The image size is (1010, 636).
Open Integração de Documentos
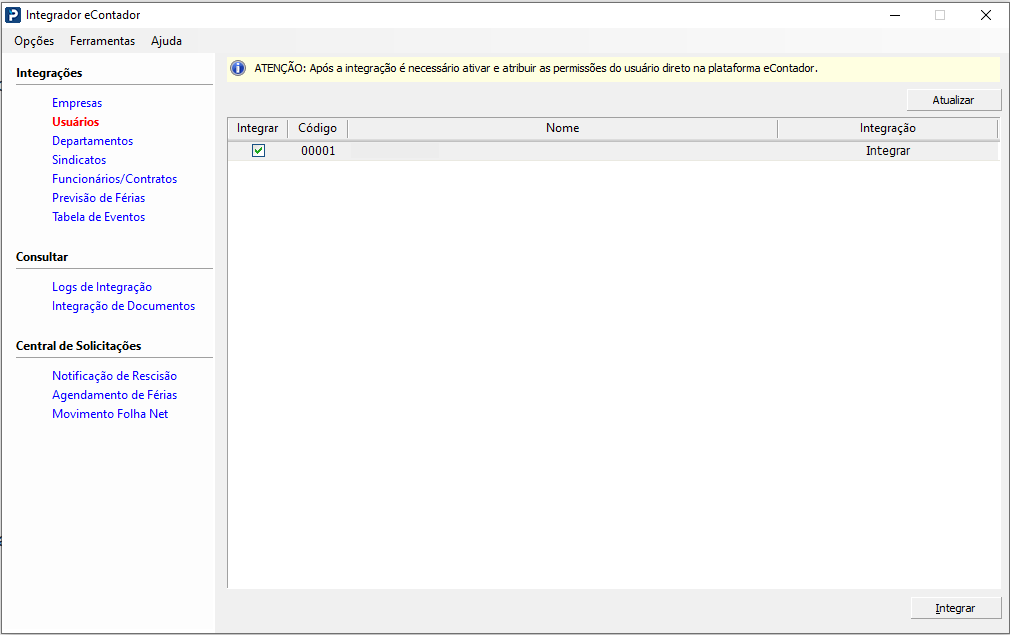123,306
